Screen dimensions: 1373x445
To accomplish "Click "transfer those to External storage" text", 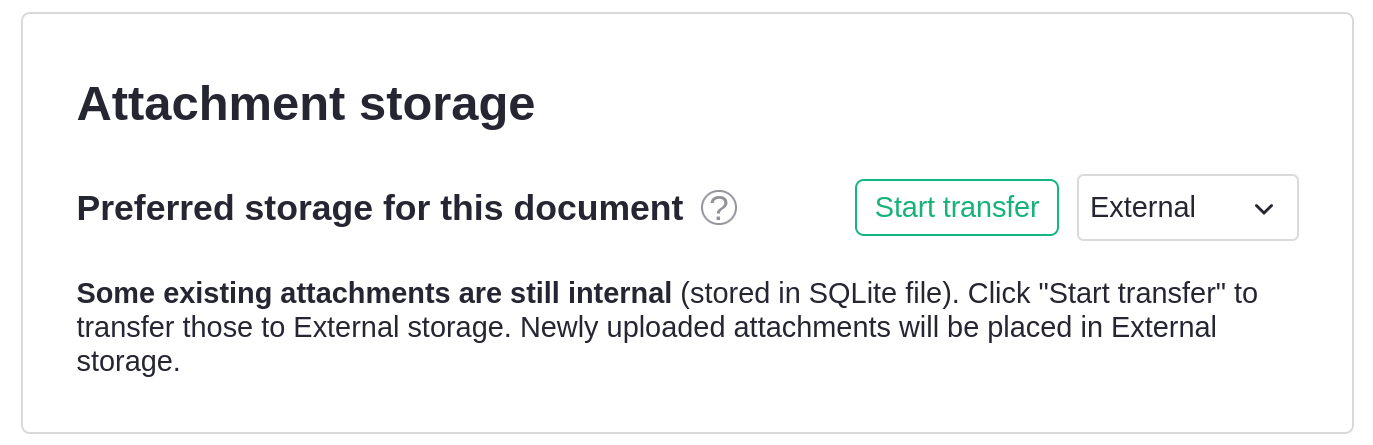I will (x=293, y=327).
